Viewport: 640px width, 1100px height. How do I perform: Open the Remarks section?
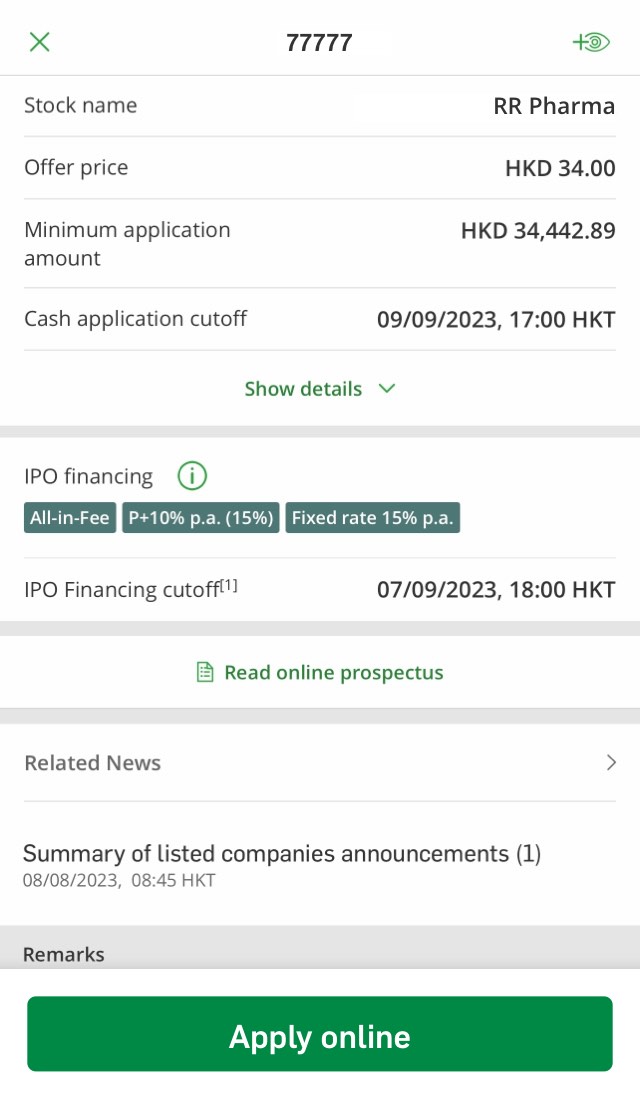pos(64,954)
